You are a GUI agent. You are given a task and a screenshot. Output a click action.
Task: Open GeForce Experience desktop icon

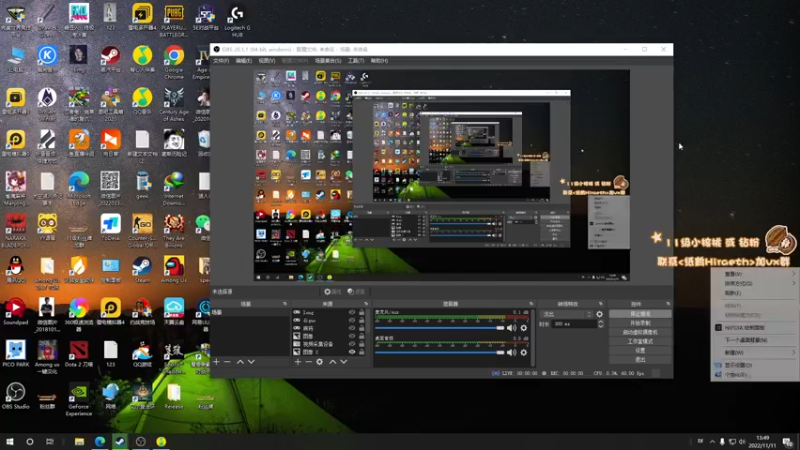[79, 399]
